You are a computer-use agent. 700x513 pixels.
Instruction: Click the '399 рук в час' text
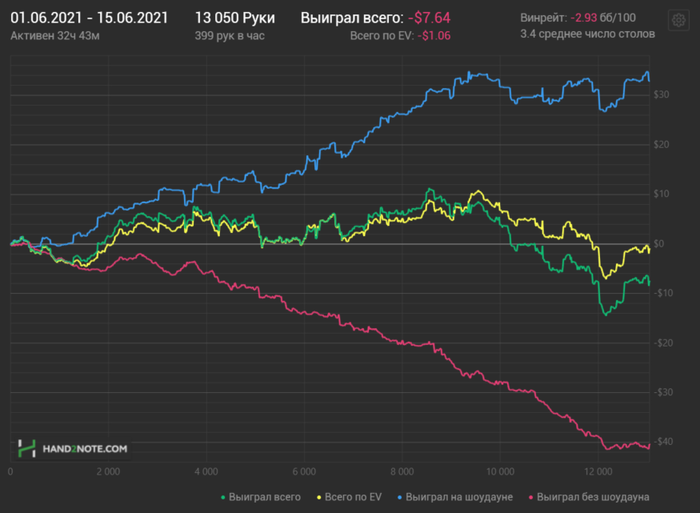click(229, 36)
